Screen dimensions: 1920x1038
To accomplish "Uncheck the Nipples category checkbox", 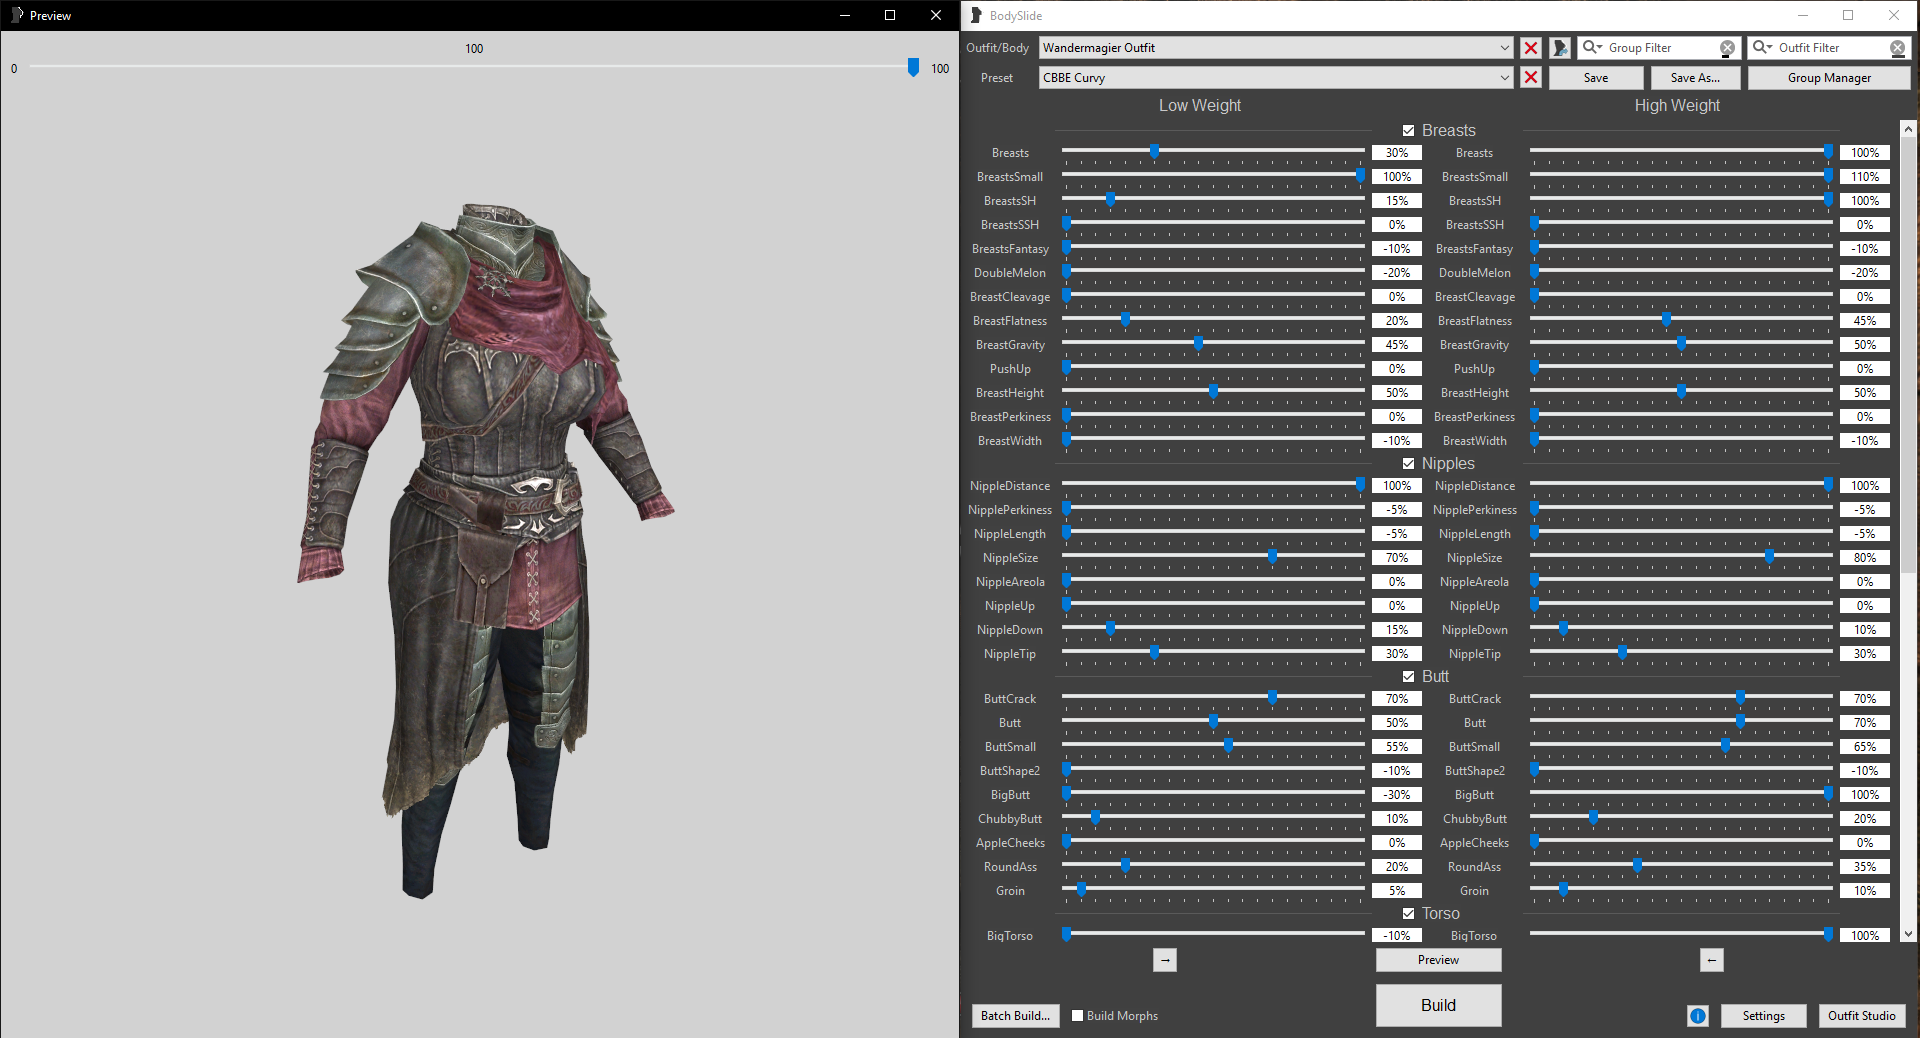I will coord(1408,464).
